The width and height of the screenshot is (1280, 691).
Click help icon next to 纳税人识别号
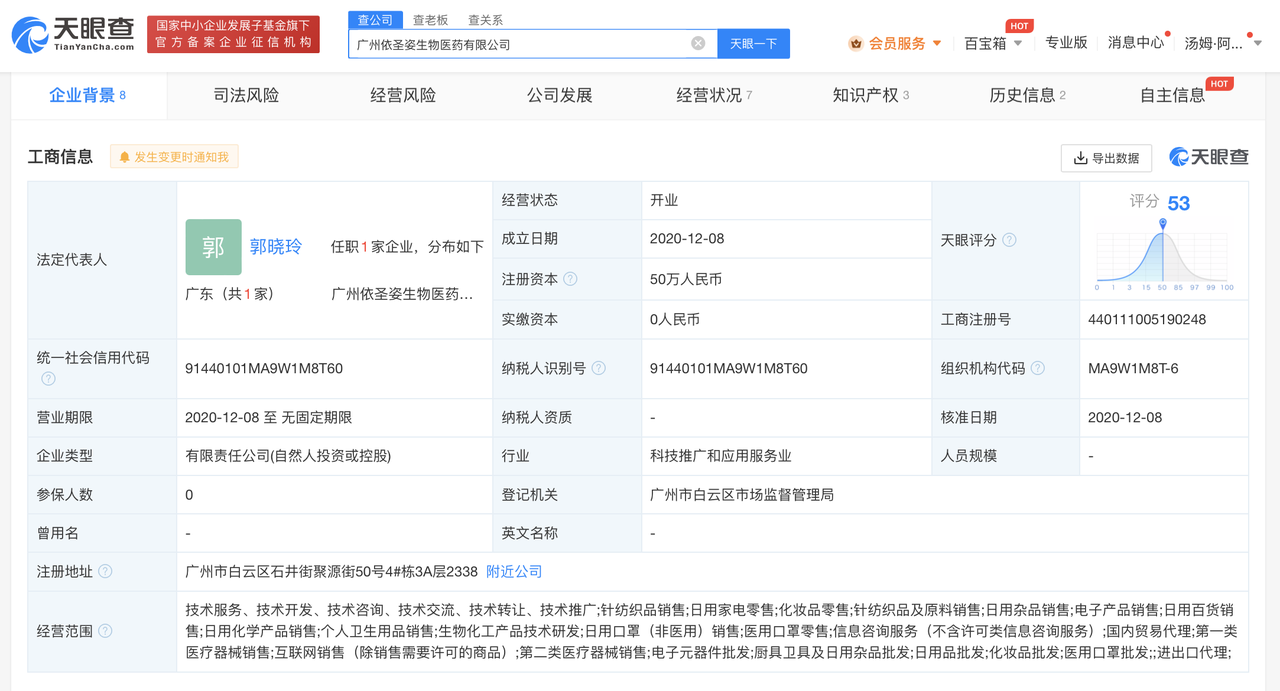(598, 368)
